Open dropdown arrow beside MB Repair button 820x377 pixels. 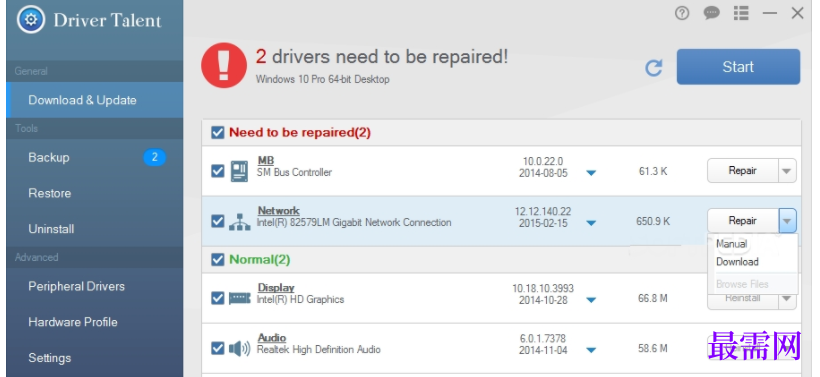788,171
